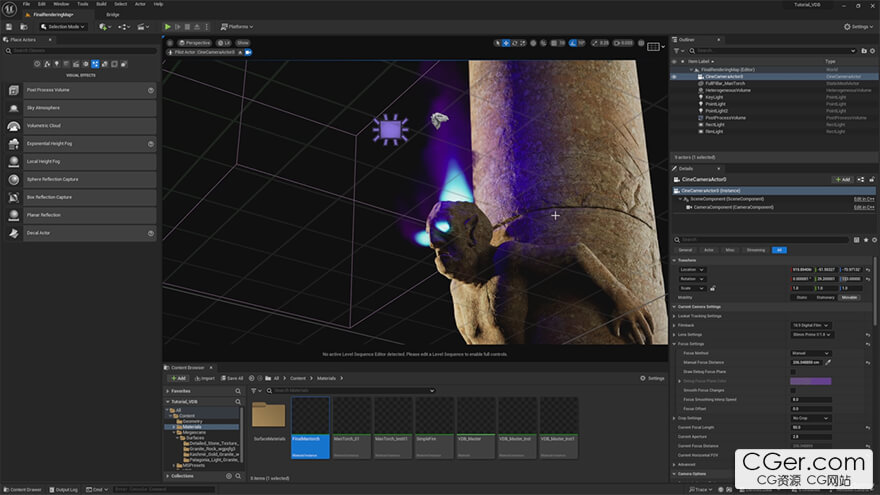Open the Window menu
The height and width of the screenshot is (495, 880).
tap(61, 4)
